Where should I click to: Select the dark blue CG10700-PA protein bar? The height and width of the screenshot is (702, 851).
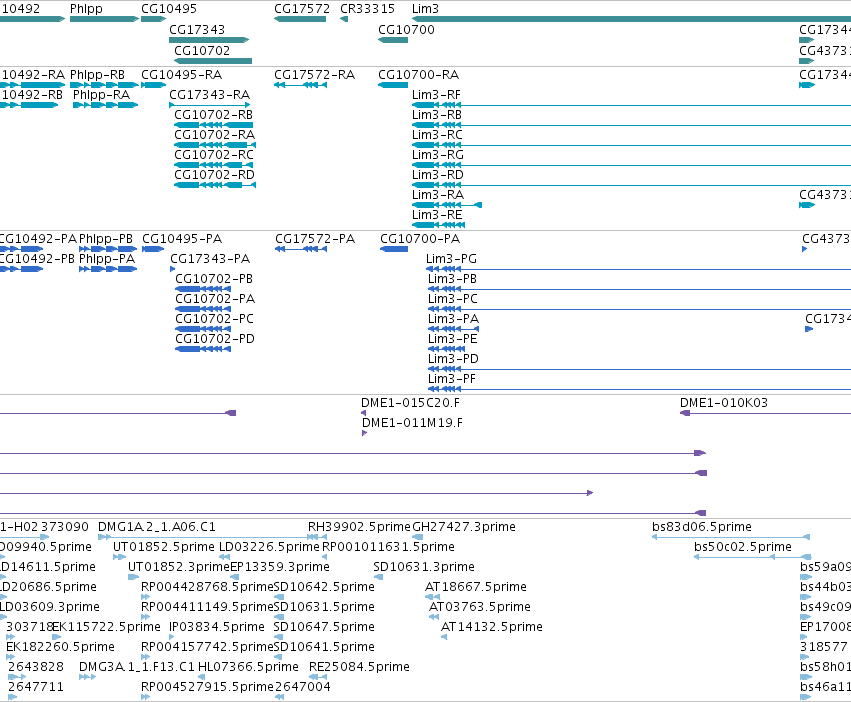pos(394,249)
